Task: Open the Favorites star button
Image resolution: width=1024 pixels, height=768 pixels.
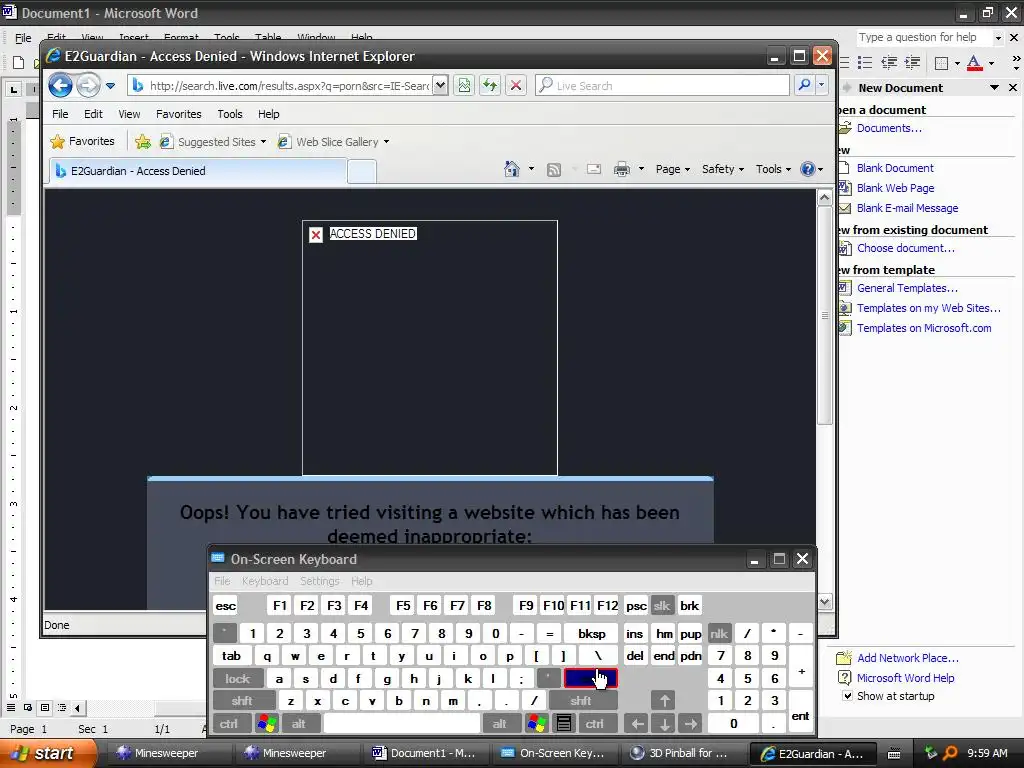Action: (83, 141)
